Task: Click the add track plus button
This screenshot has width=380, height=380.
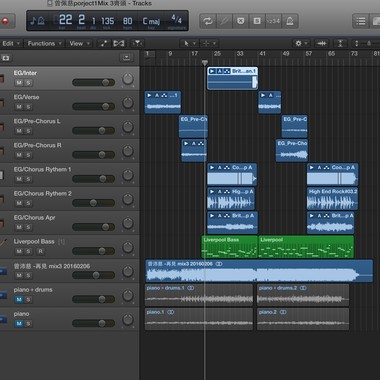Action: pos(5,58)
